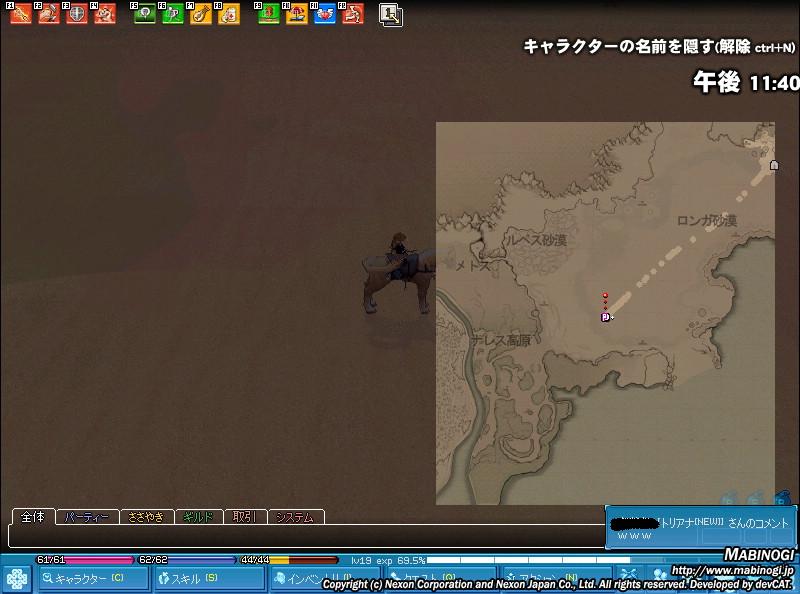The height and width of the screenshot is (594, 800).
Task: Select the ルベス砂漠 label on map
Action: pos(536,239)
